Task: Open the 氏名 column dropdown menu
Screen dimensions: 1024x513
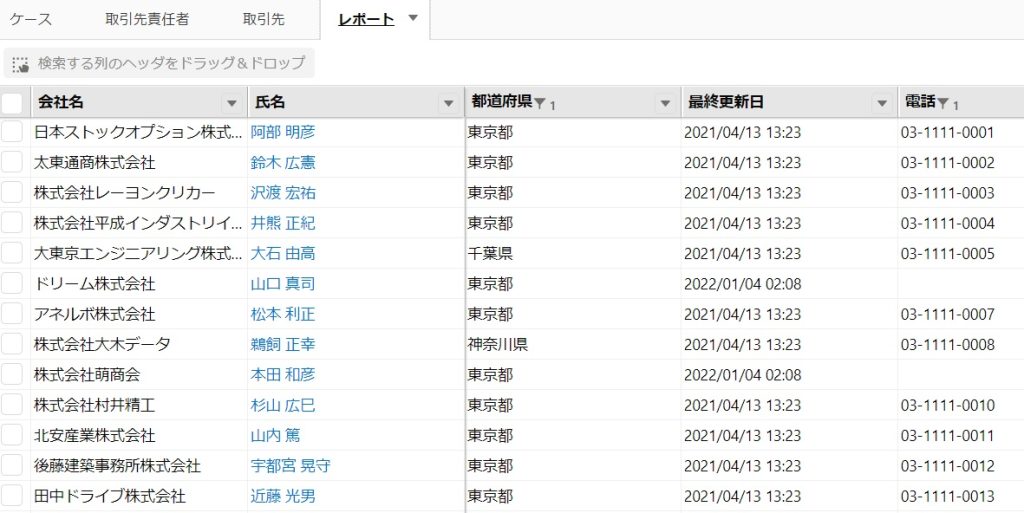Action: point(449,103)
